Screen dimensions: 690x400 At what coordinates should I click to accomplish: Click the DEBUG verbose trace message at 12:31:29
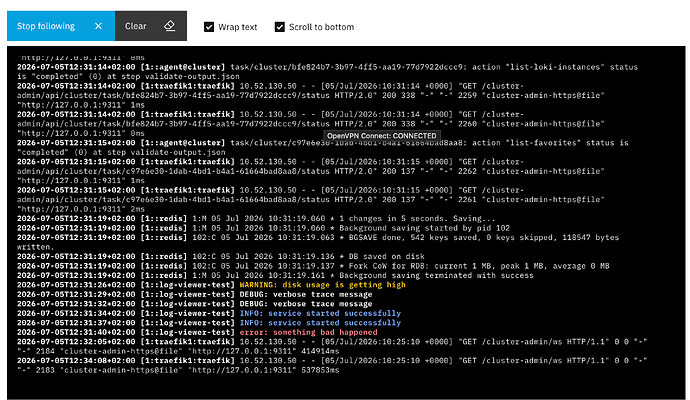pos(306,294)
